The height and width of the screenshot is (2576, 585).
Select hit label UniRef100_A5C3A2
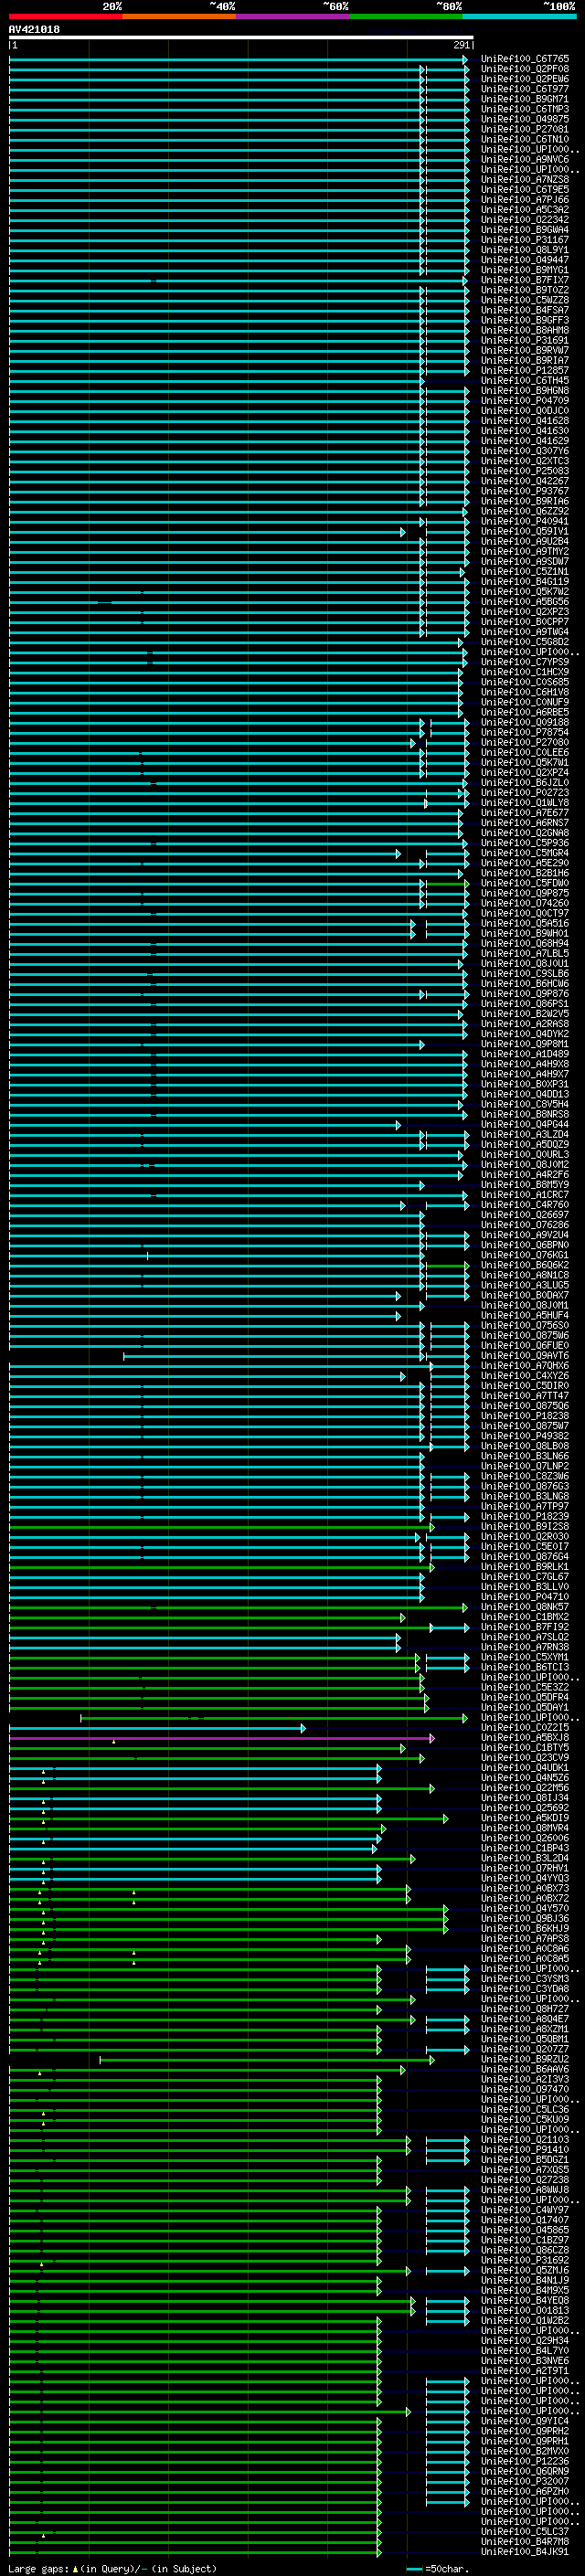coord(525,210)
